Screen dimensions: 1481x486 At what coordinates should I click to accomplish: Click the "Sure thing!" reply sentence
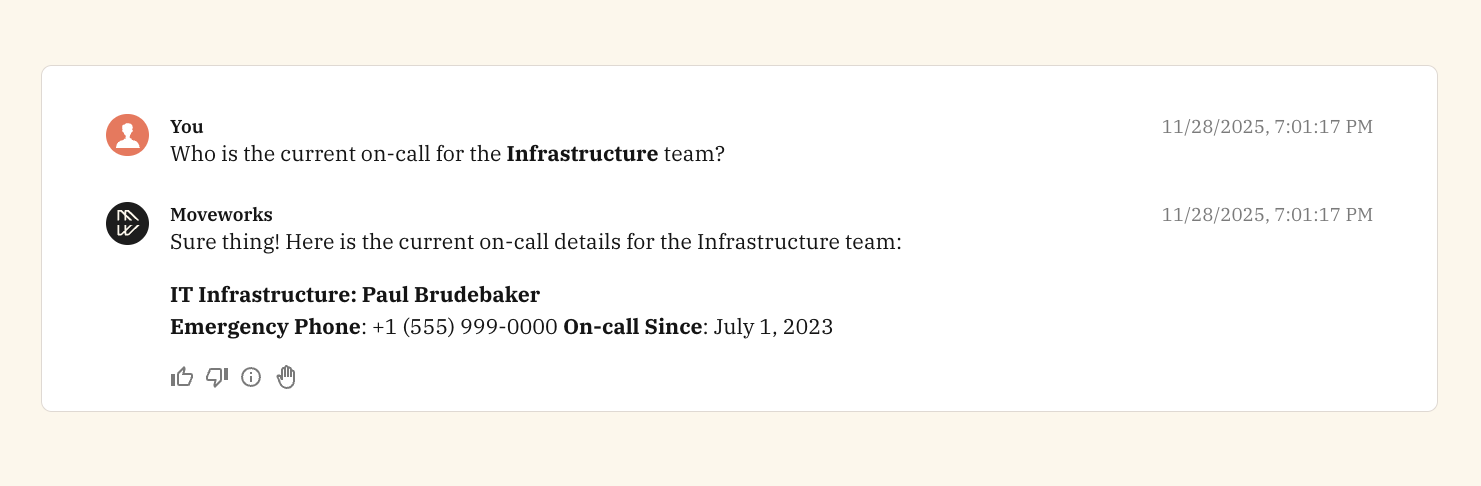tap(536, 242)
